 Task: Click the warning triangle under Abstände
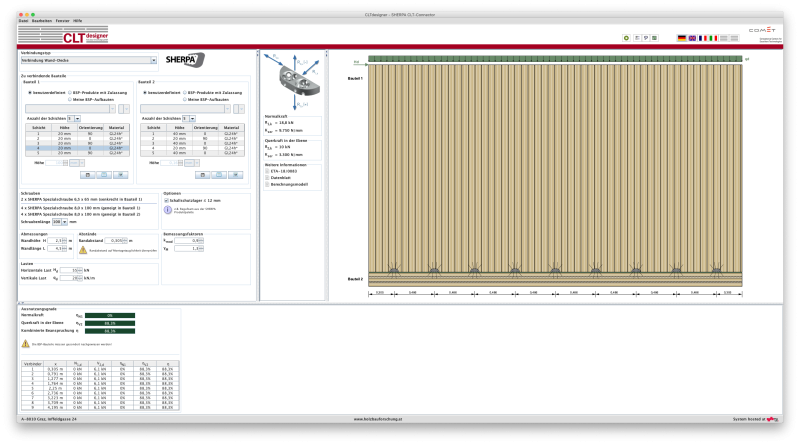83,249
